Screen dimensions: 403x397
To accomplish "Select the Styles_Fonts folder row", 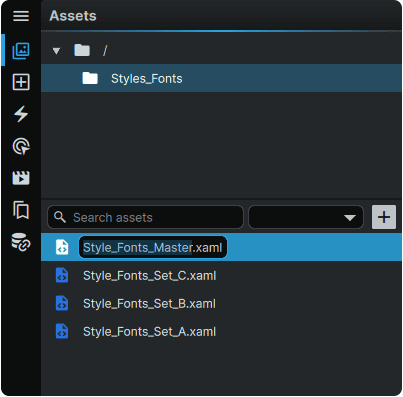I will click(x=221, y=78).
